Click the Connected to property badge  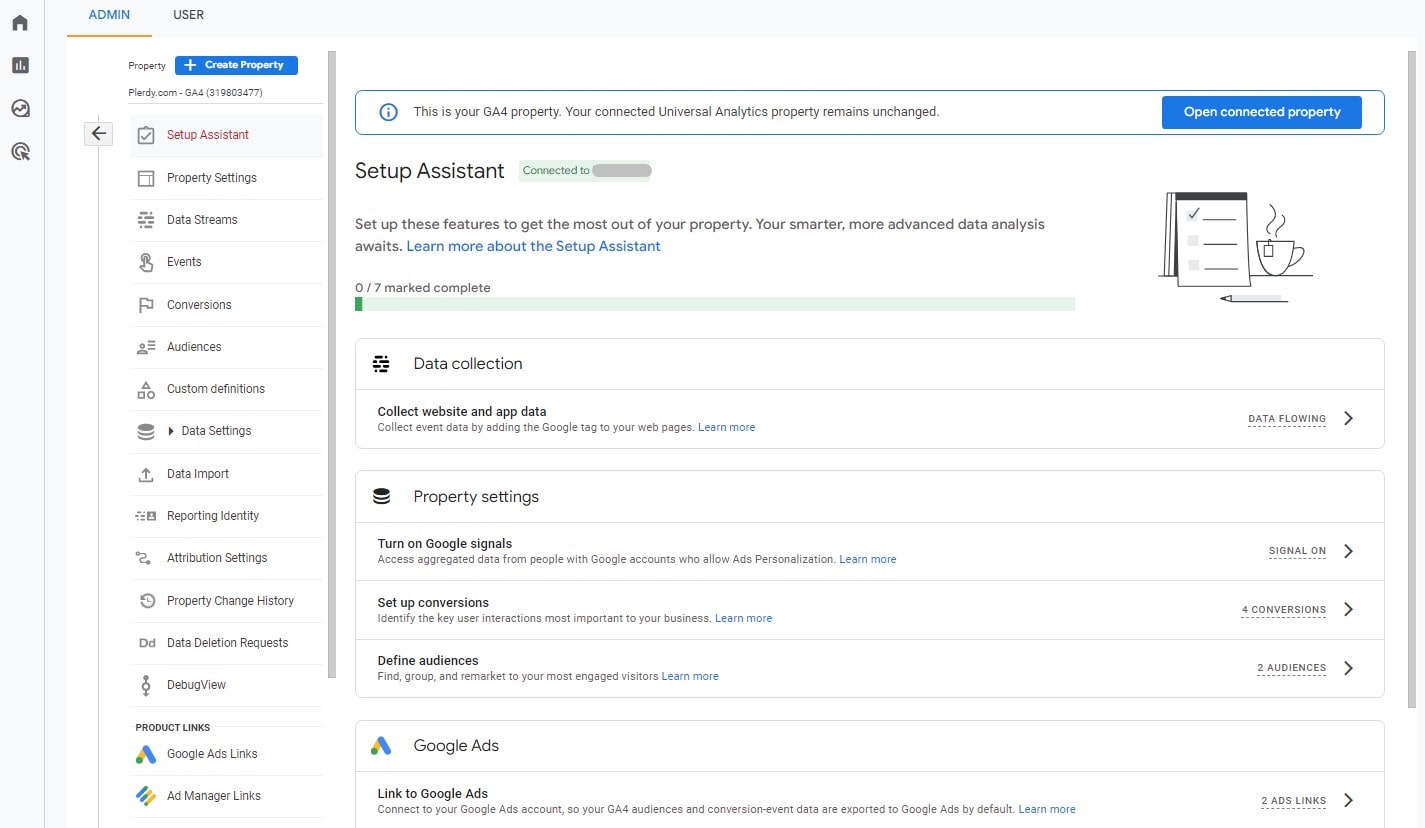pos(585,171)
